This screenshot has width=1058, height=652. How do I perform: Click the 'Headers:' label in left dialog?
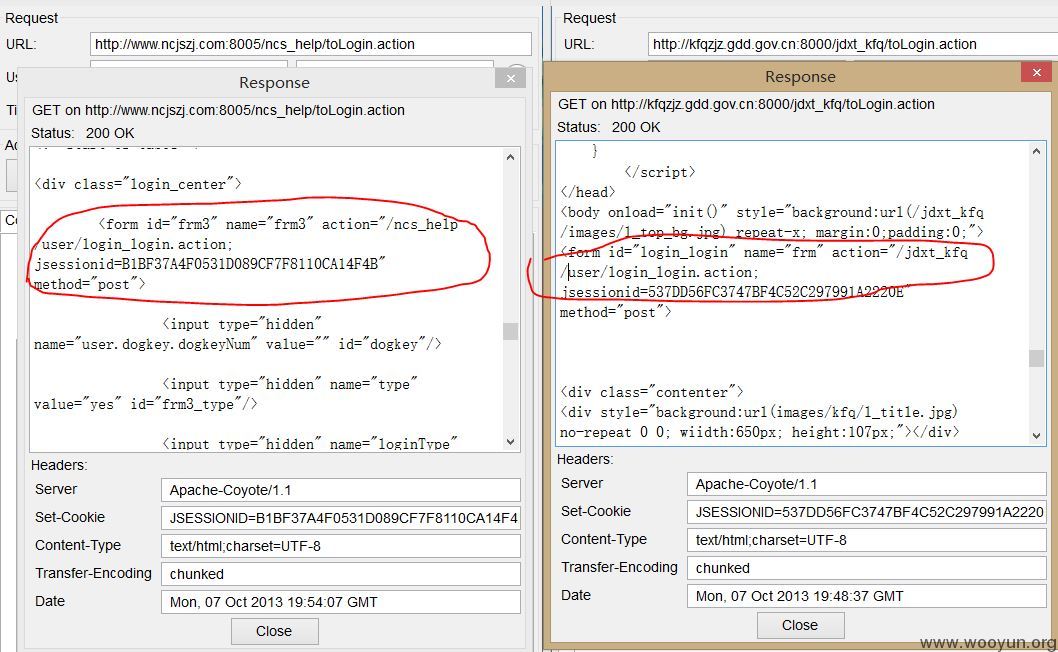[59, 465]
